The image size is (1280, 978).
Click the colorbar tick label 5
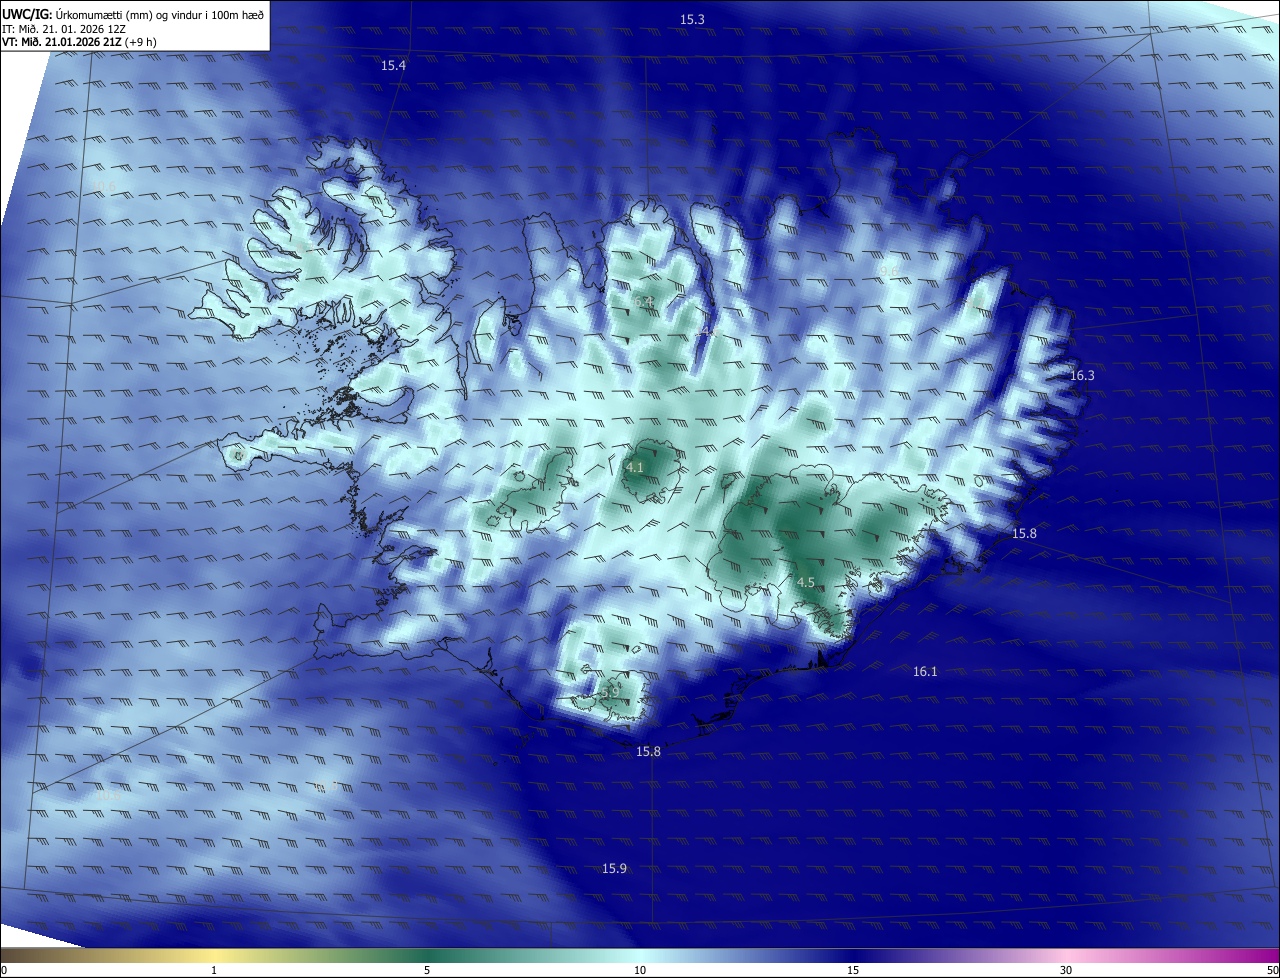point(427,970)
